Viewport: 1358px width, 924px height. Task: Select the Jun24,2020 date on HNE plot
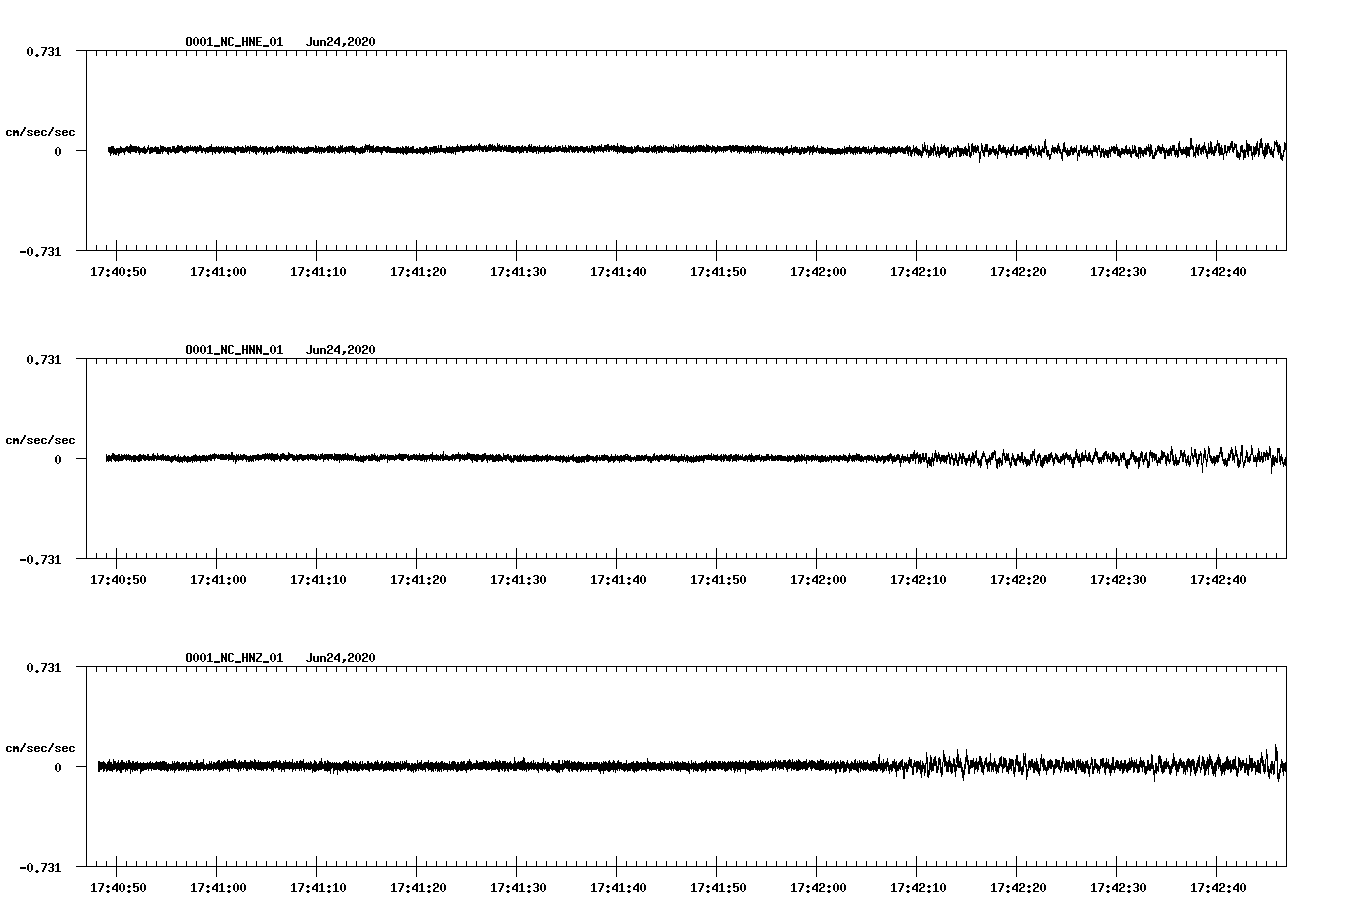pos(341,42)
